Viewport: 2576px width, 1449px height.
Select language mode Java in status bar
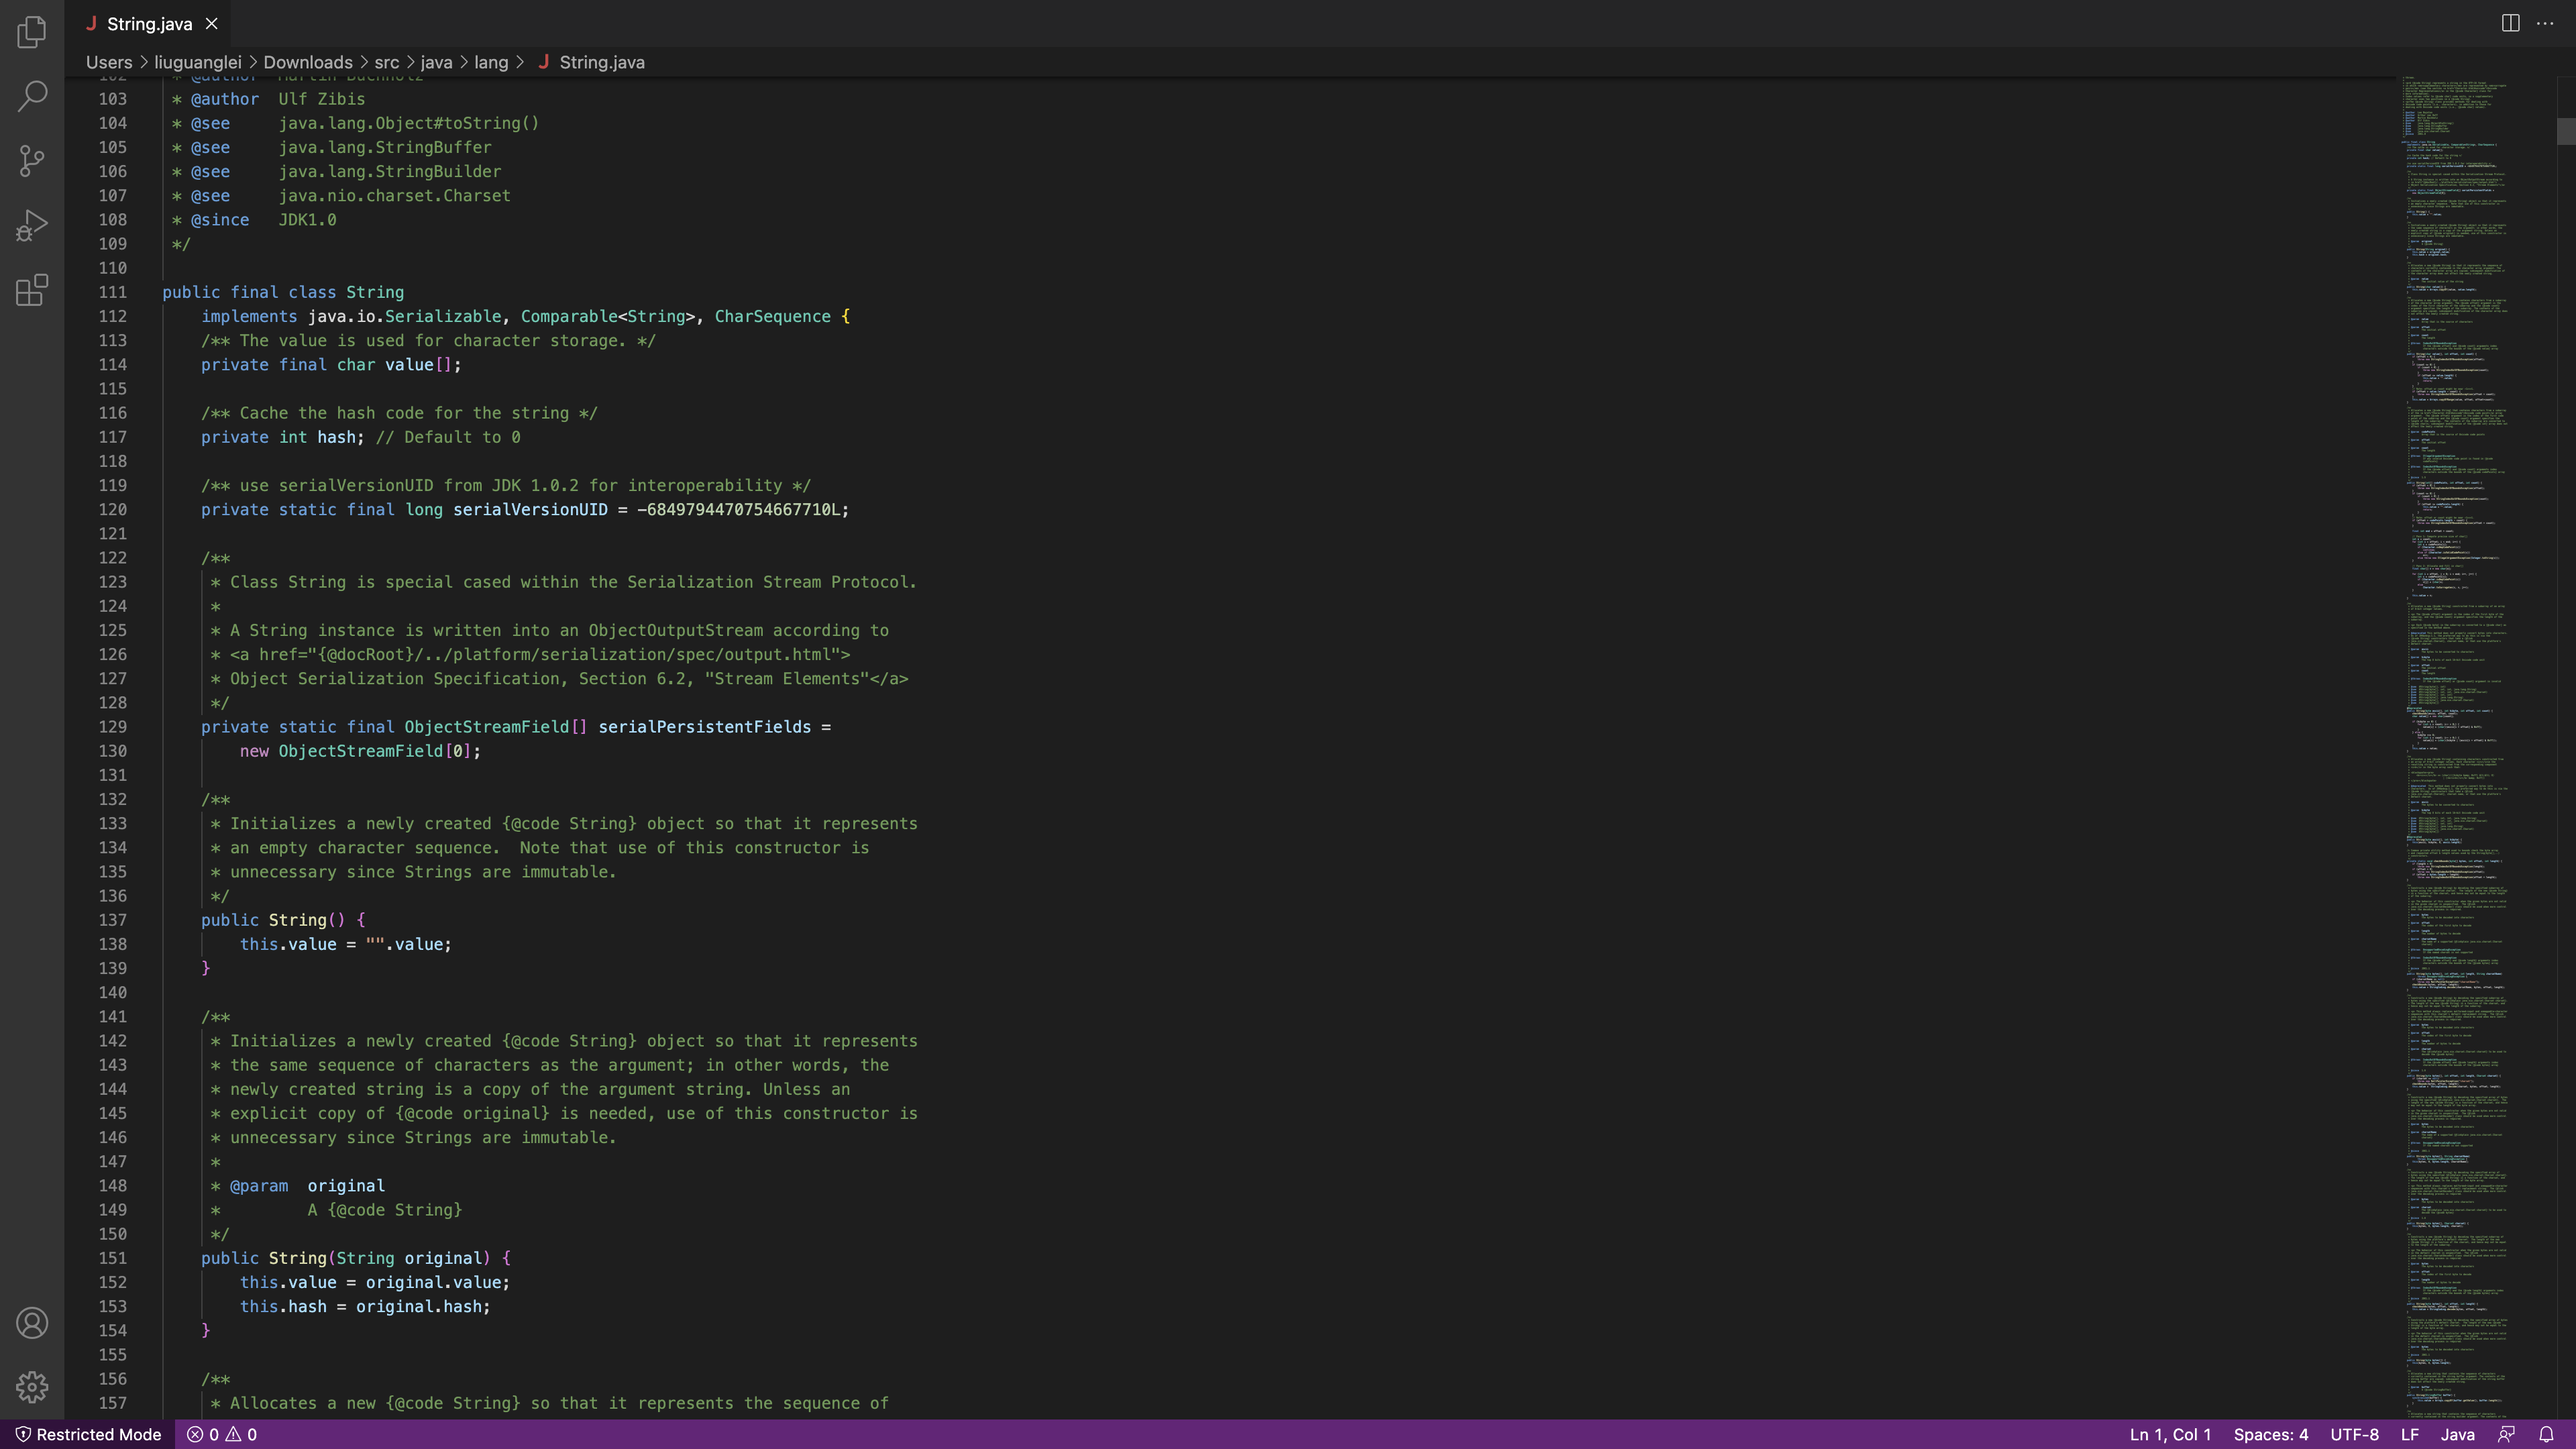pos(2458,1434)
